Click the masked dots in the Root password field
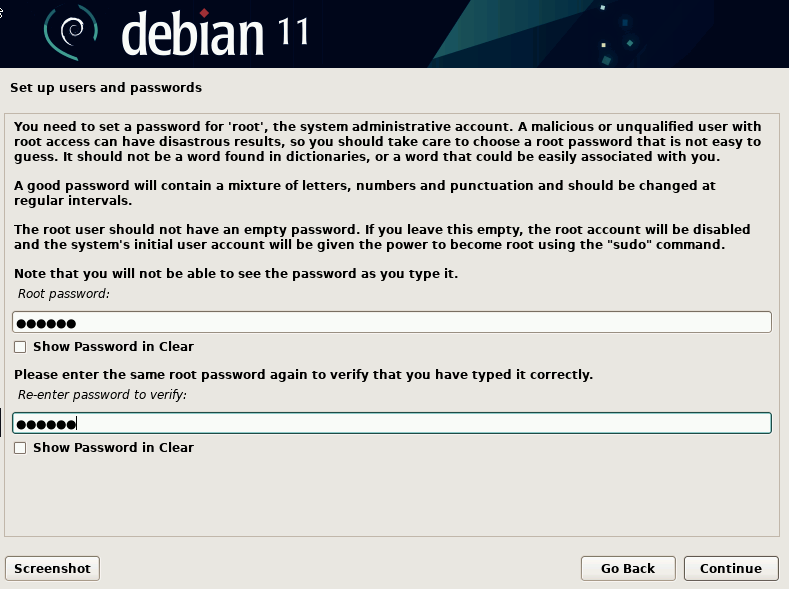This screenshot has width=789, height=589. coord(47,322)
